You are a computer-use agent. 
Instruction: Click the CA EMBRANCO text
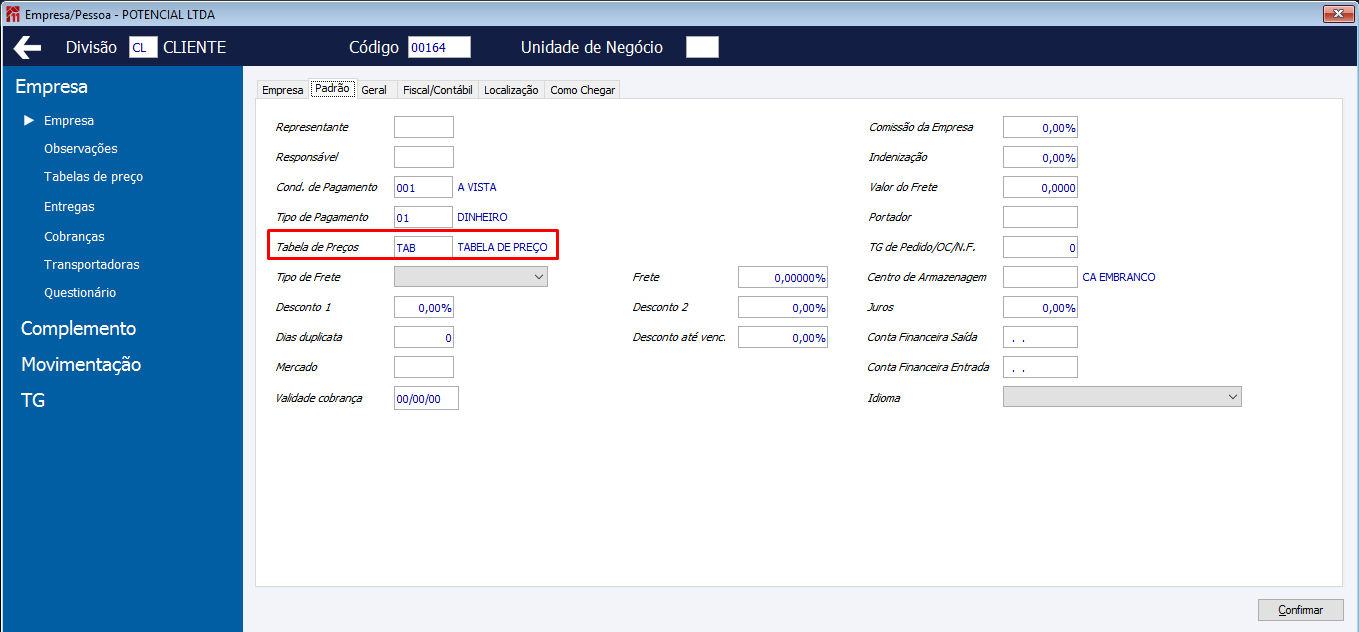1119,277
